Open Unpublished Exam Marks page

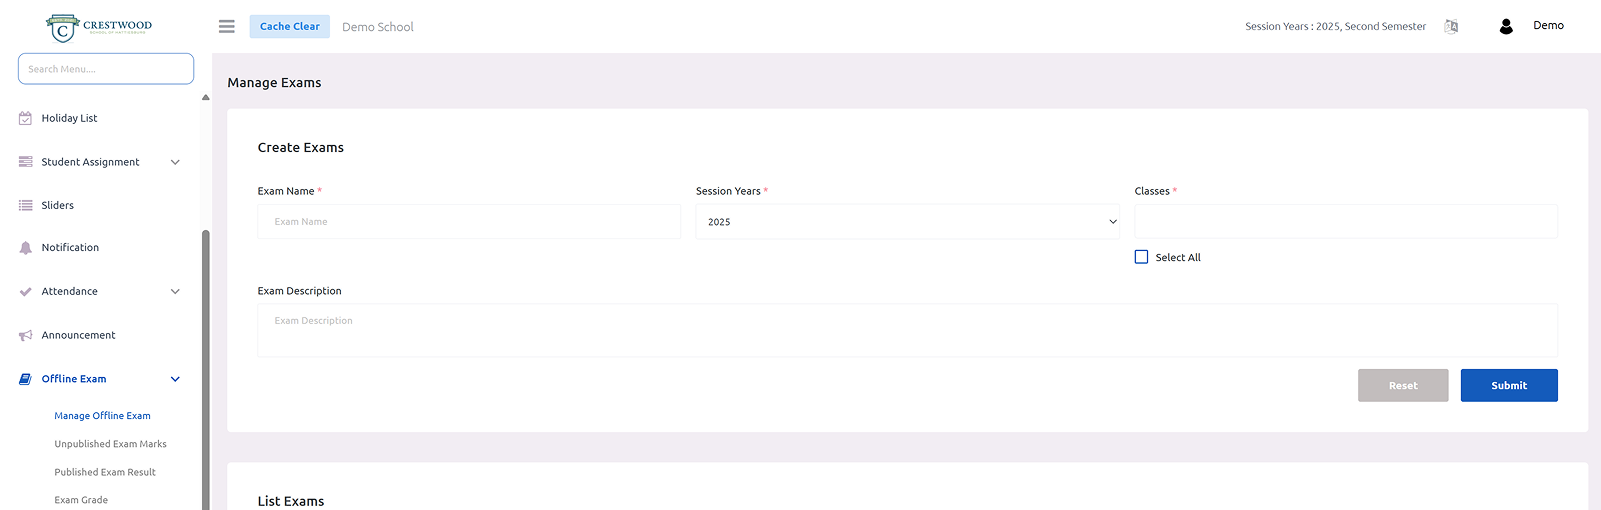[x=110, y=444]
